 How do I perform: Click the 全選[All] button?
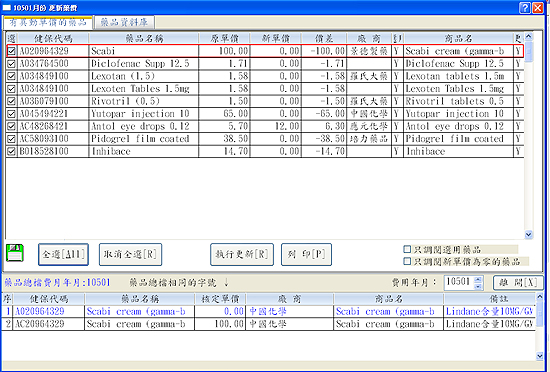[x=63, y=254]
